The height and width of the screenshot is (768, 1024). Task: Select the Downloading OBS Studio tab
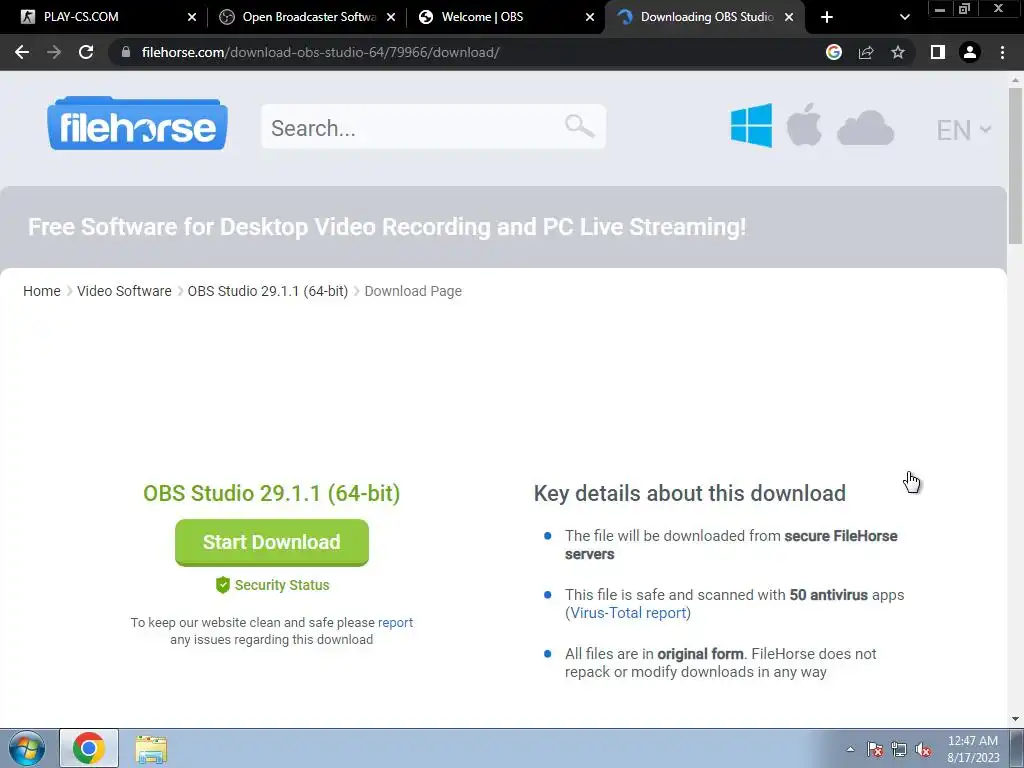coord(705,17)
